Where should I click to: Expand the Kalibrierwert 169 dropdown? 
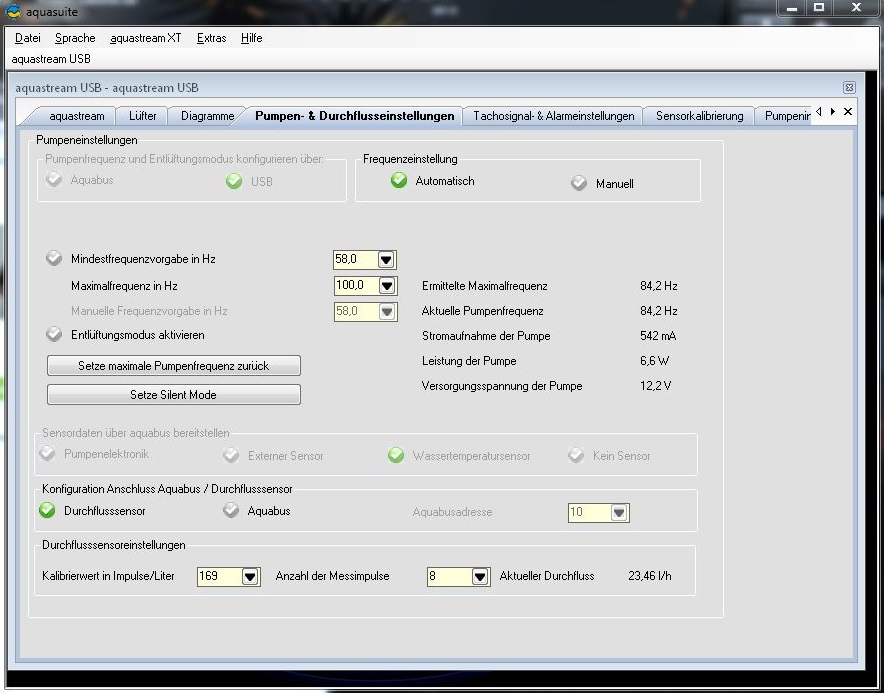(x=250, y=577)
